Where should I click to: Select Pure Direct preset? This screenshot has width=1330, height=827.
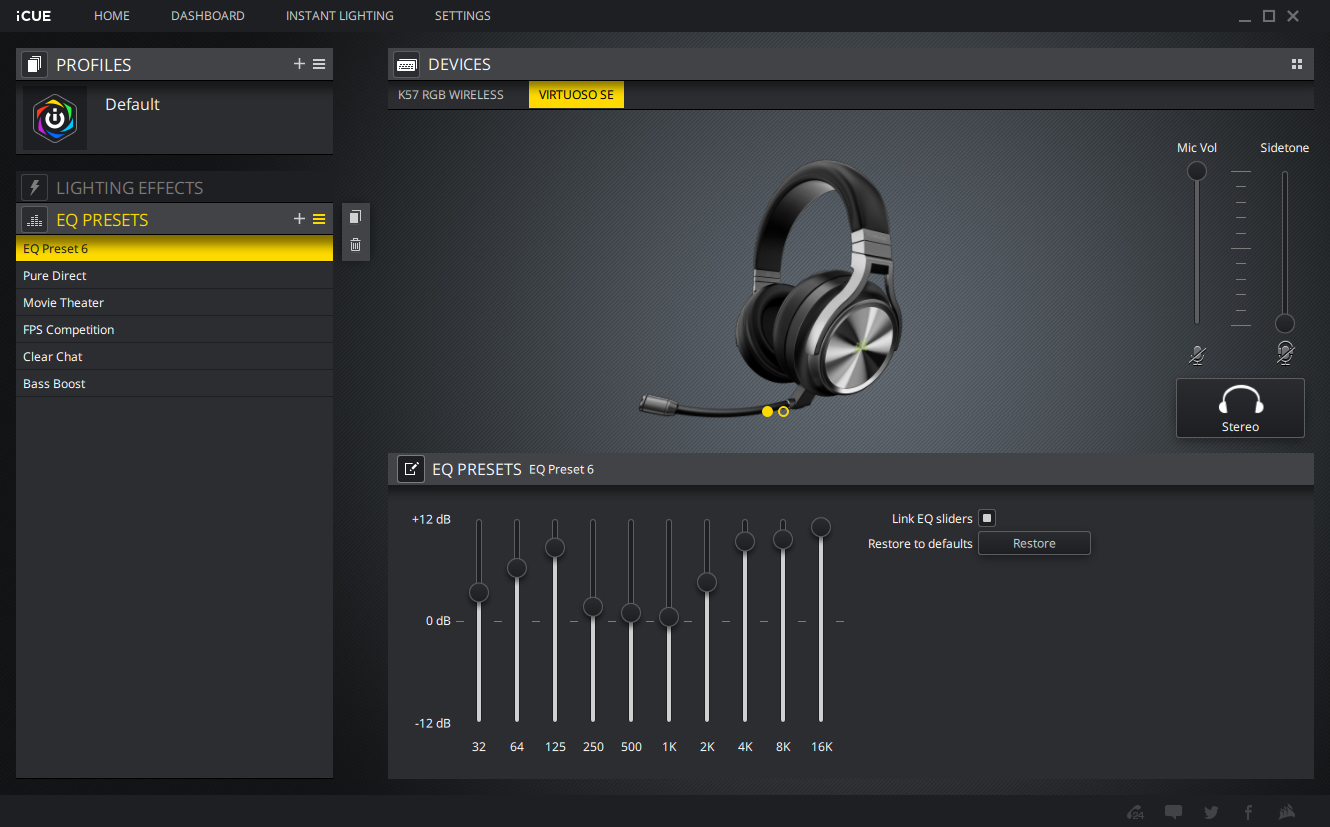coord(175,275)
